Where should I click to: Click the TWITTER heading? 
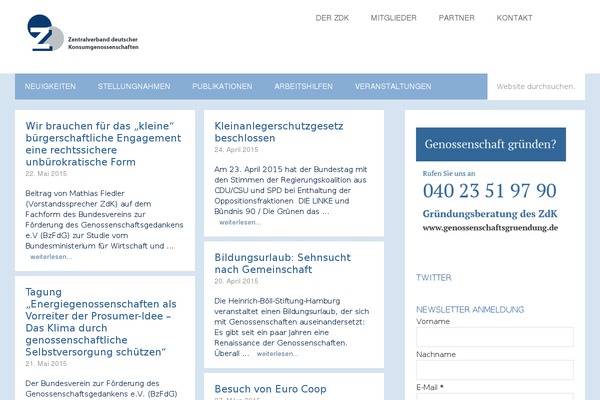coord(434,278)
